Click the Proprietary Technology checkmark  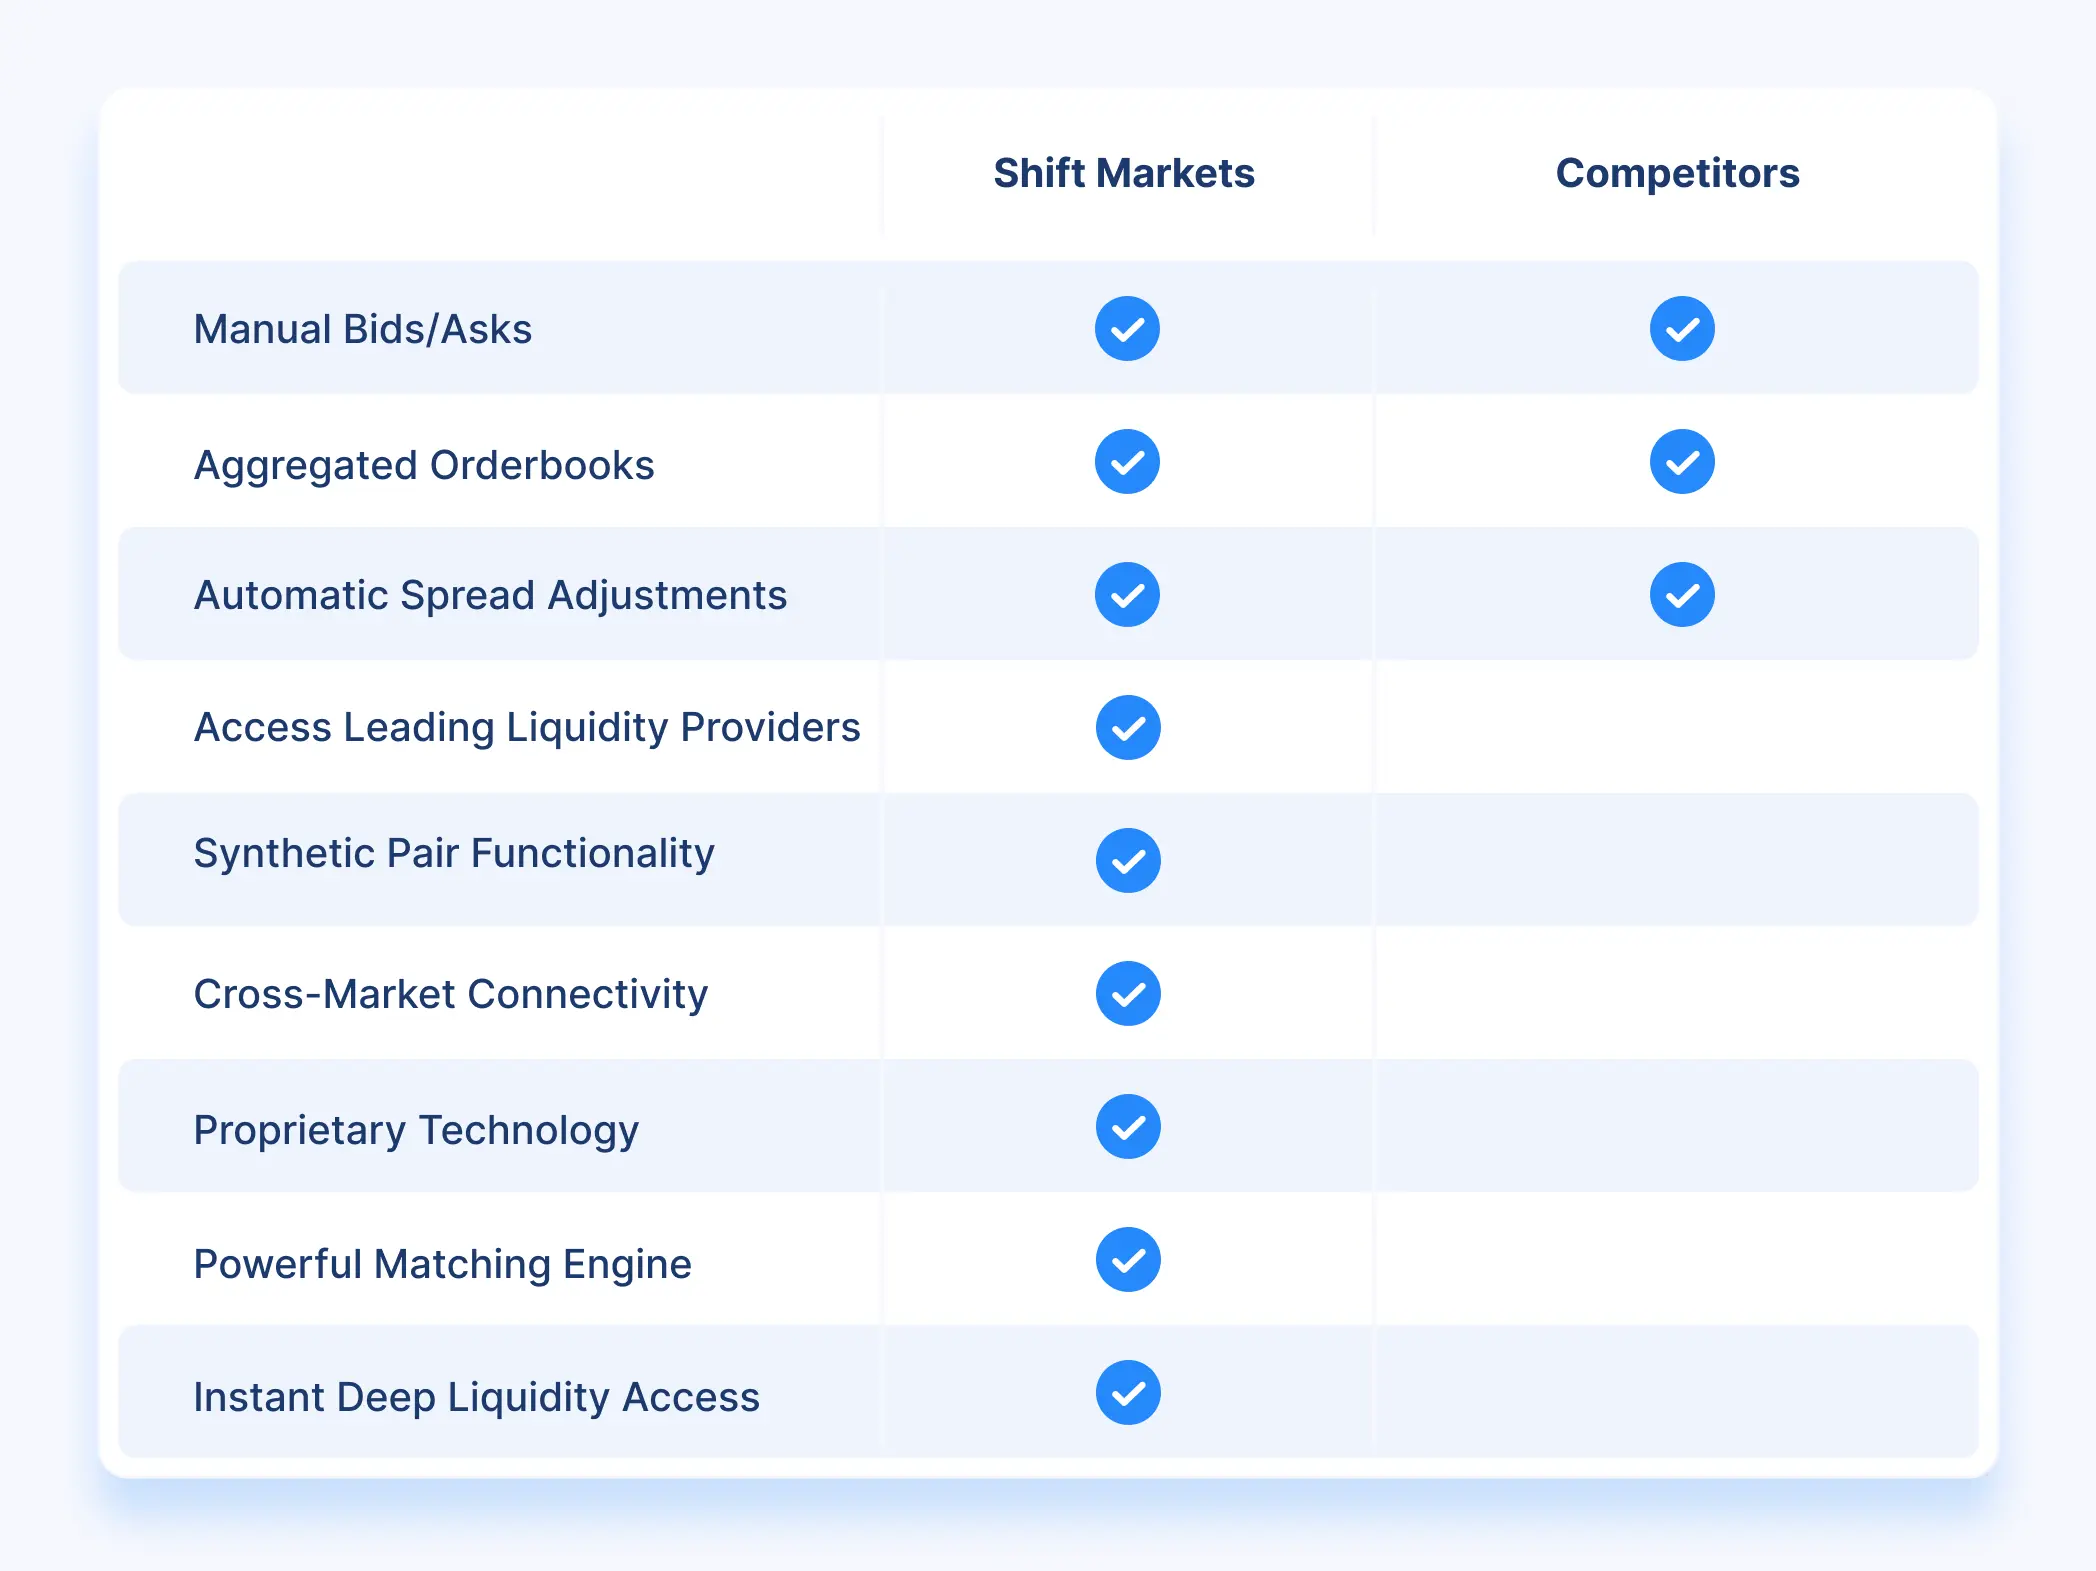(x=1127, y=1126)
